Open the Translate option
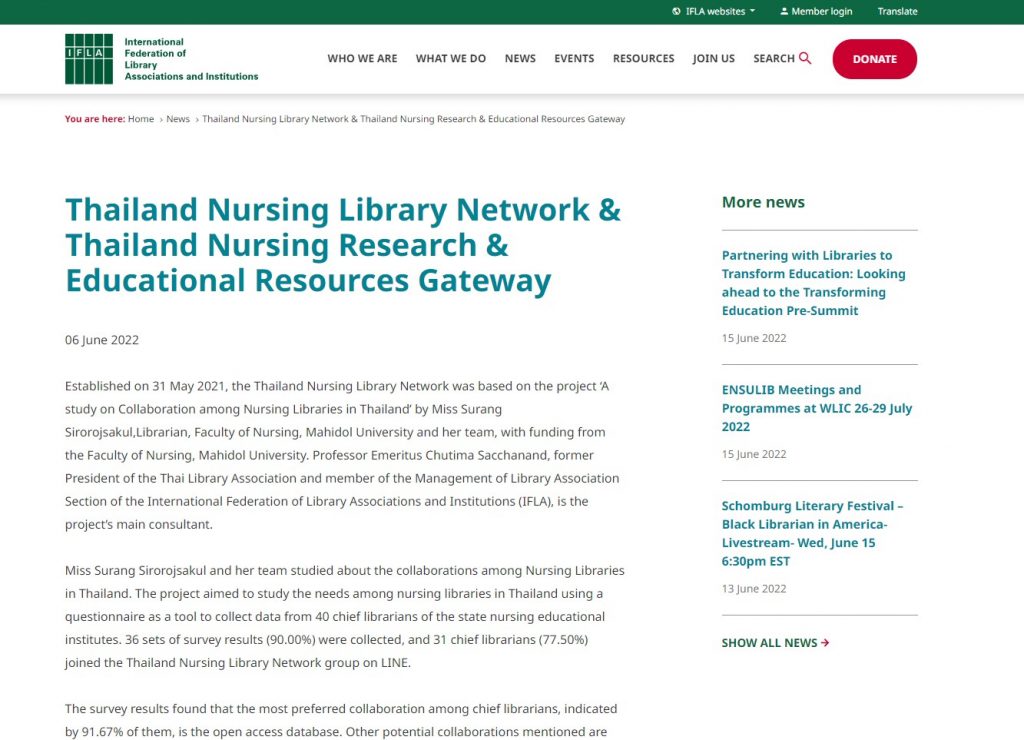The height and width of the screenshot is (740, 1024). (897, 12)
